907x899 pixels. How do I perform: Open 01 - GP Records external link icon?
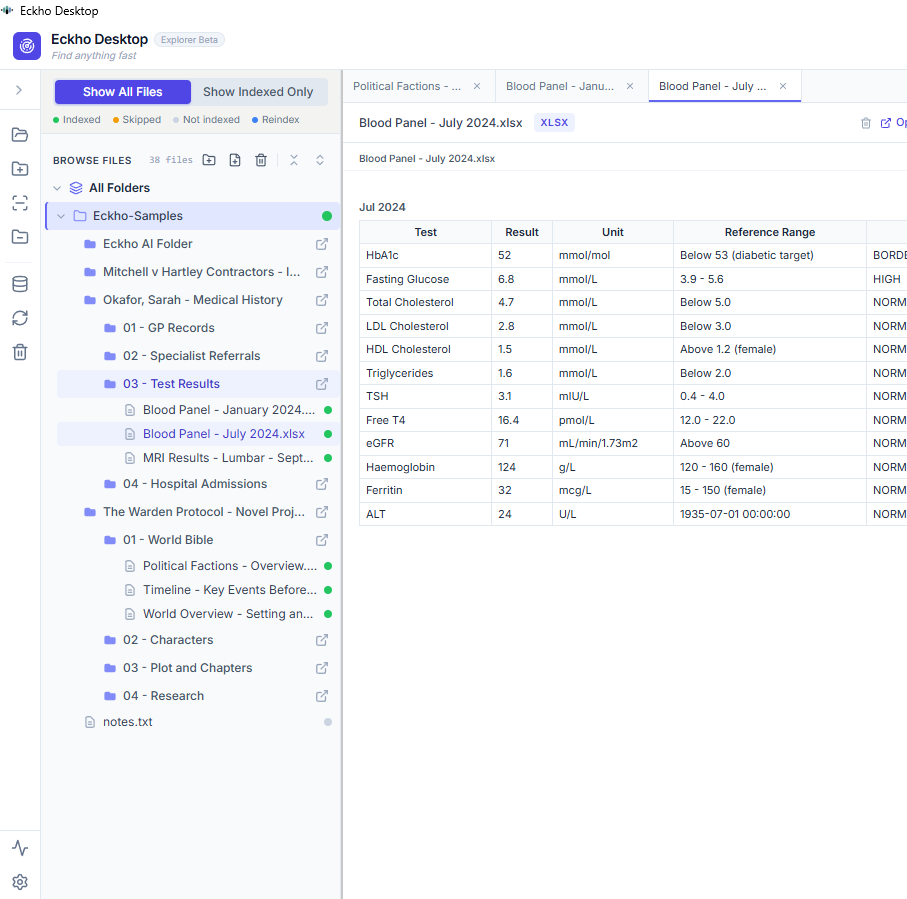pos(322,328)
